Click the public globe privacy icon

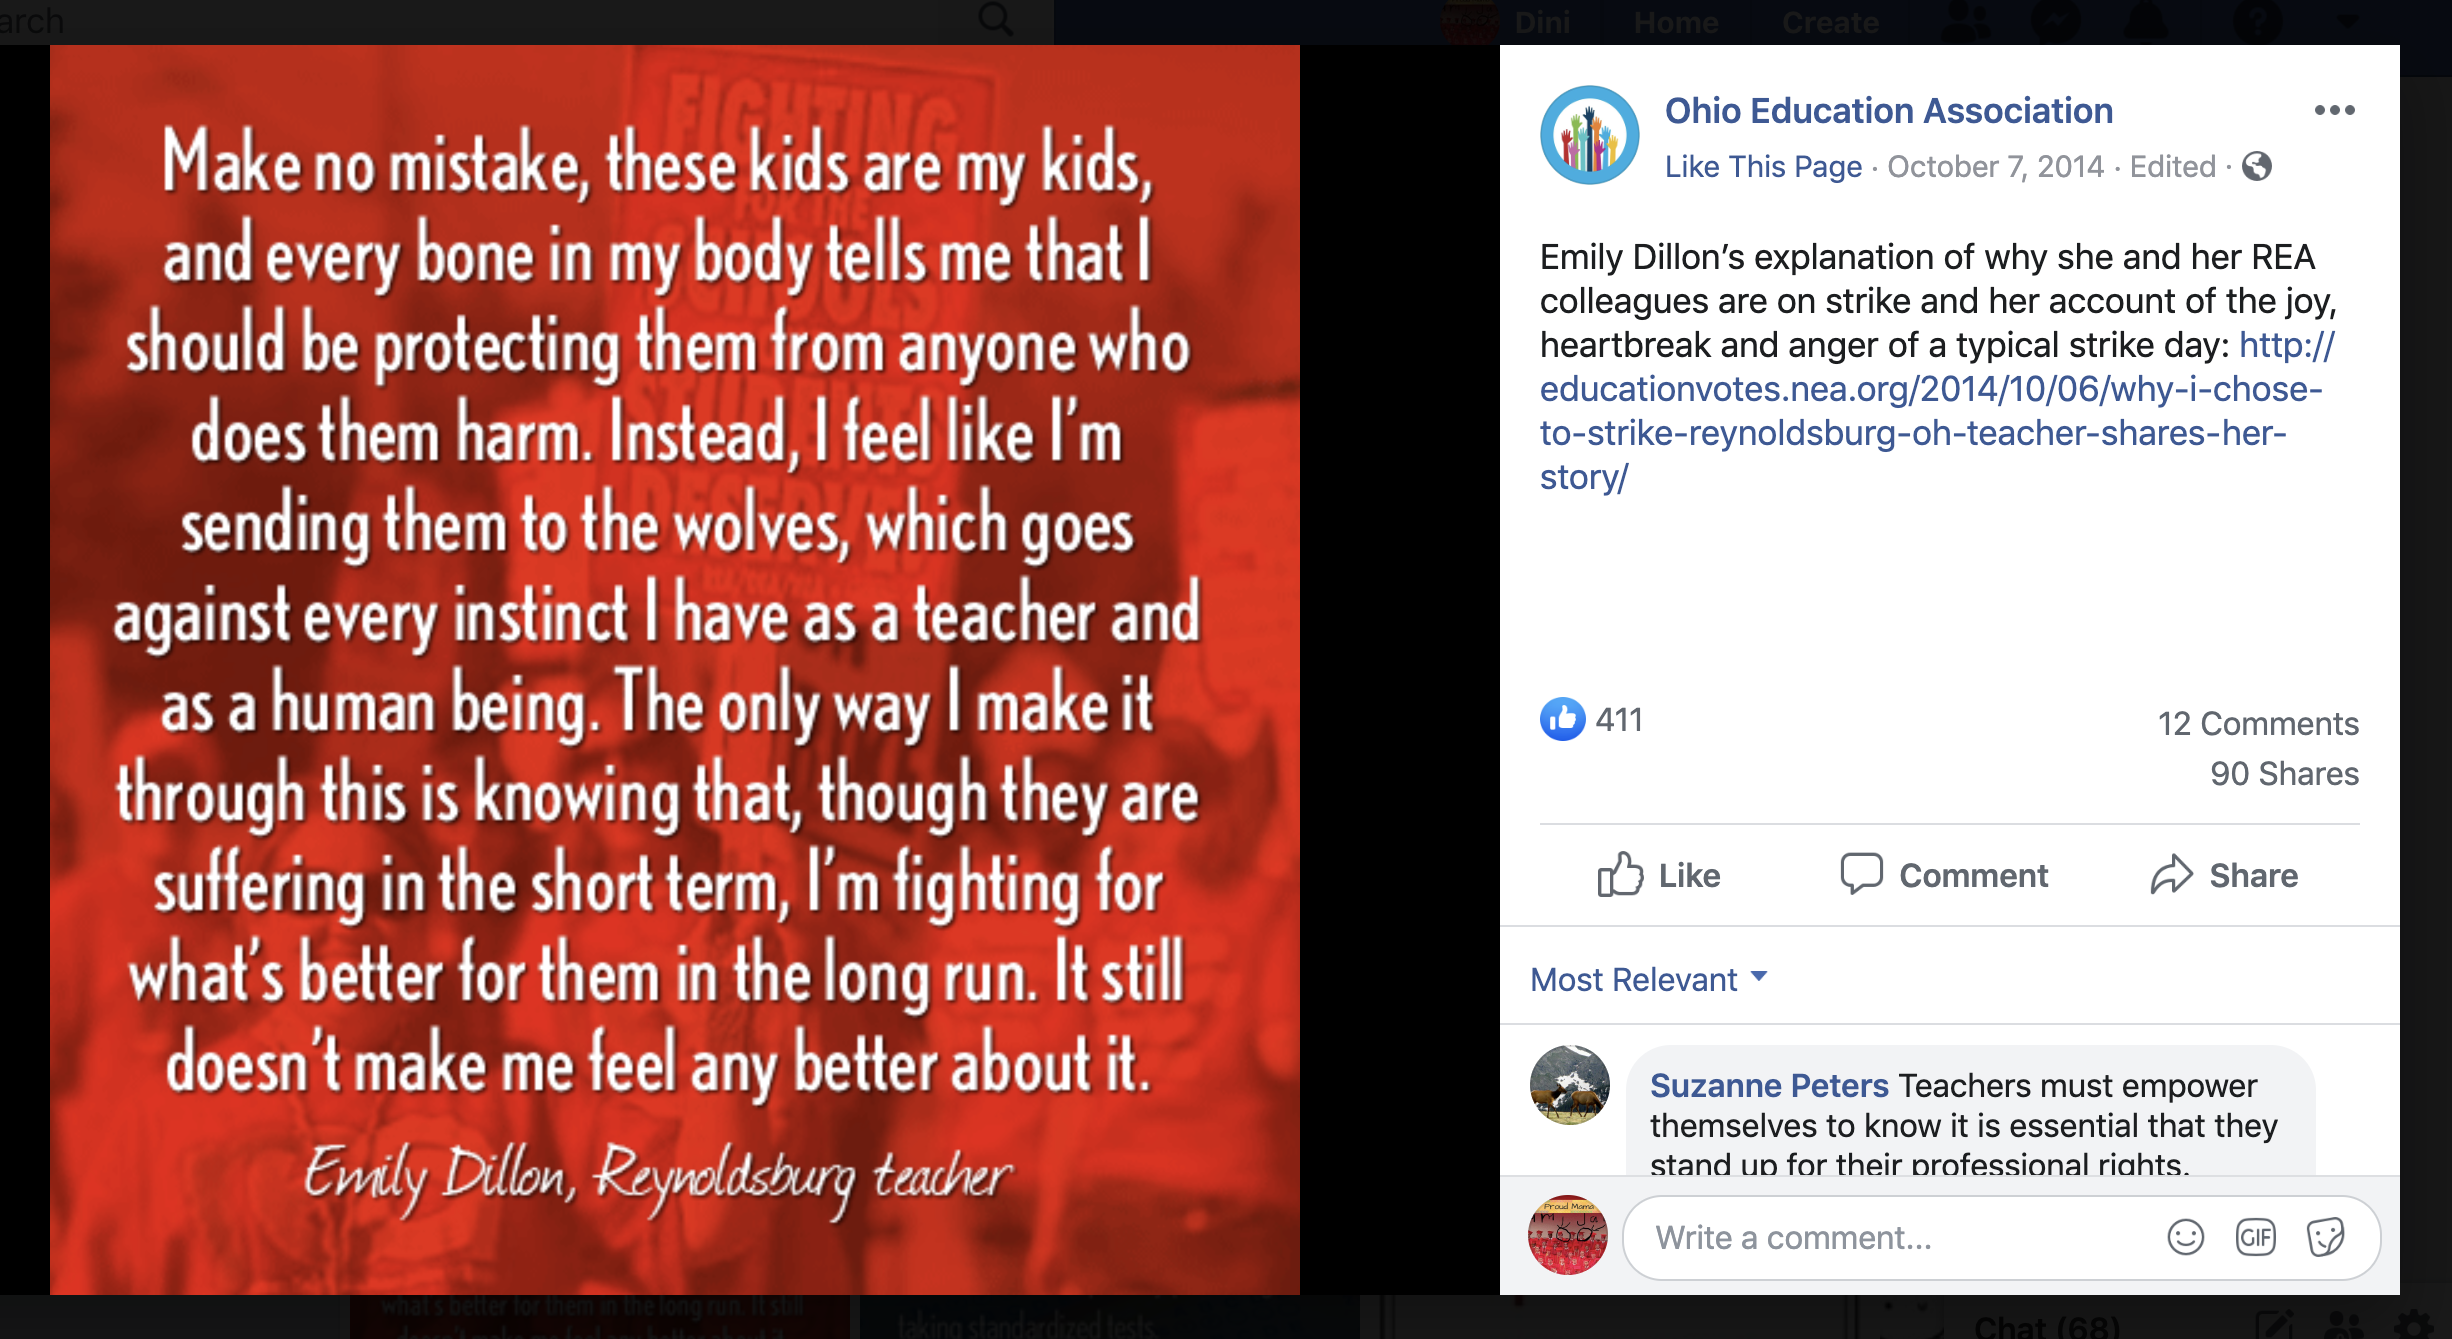(x=2256, y=166)
